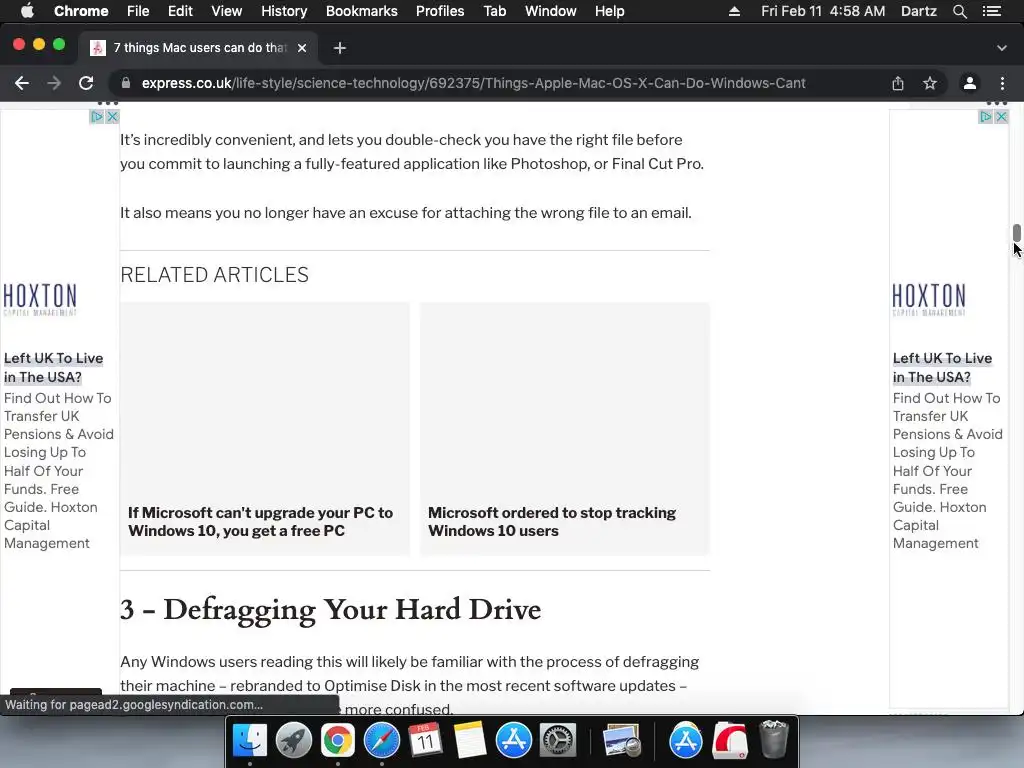The width and height of the screenshot is (1024, 768).
Task: Open the red app next to the Trash in the Dock
Action: click(729, 741)
